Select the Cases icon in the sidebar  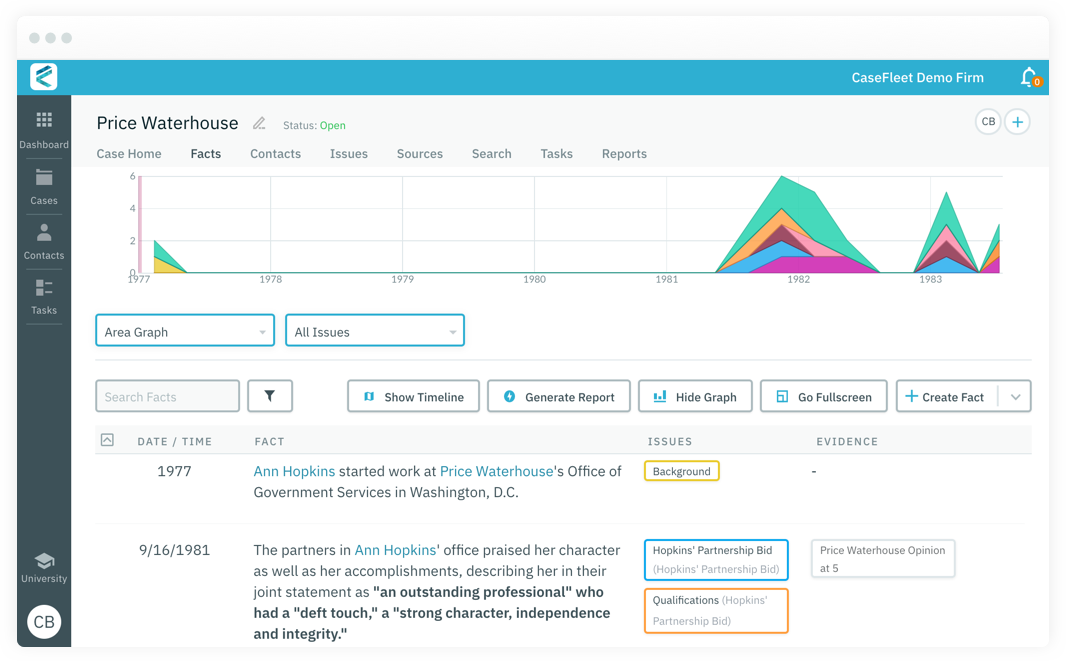tap(44, 186)
